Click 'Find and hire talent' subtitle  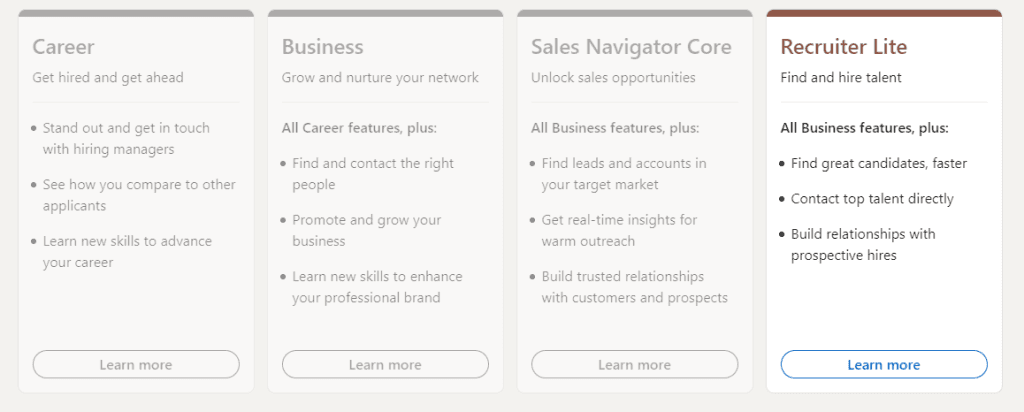(841, 78)
